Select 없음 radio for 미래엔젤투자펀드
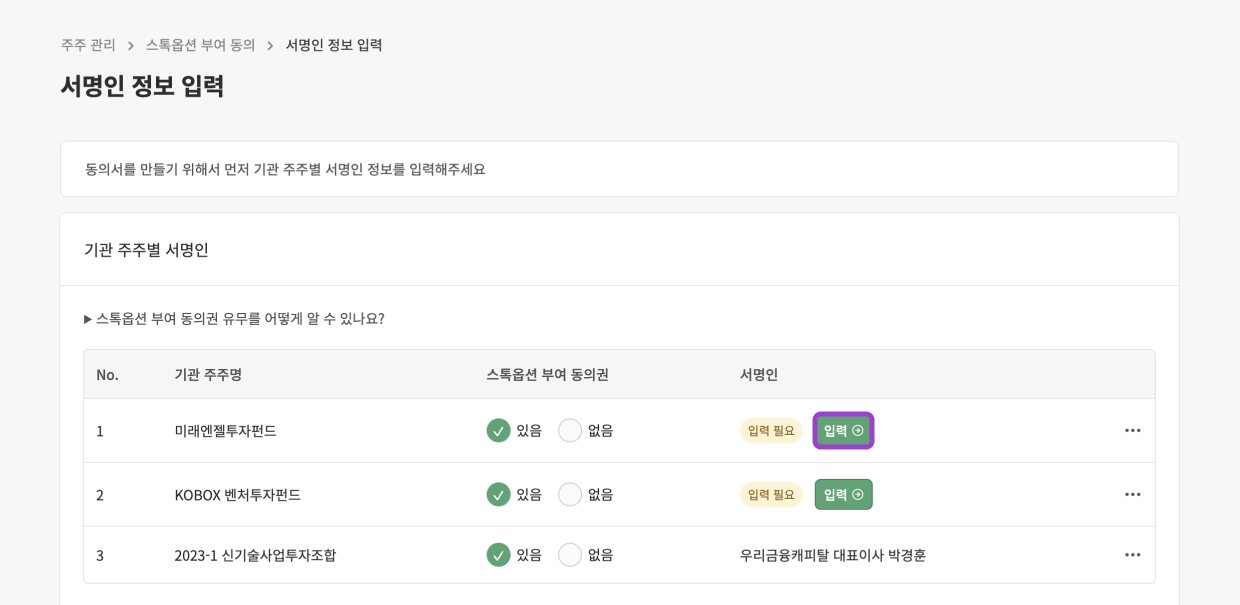 570,430
